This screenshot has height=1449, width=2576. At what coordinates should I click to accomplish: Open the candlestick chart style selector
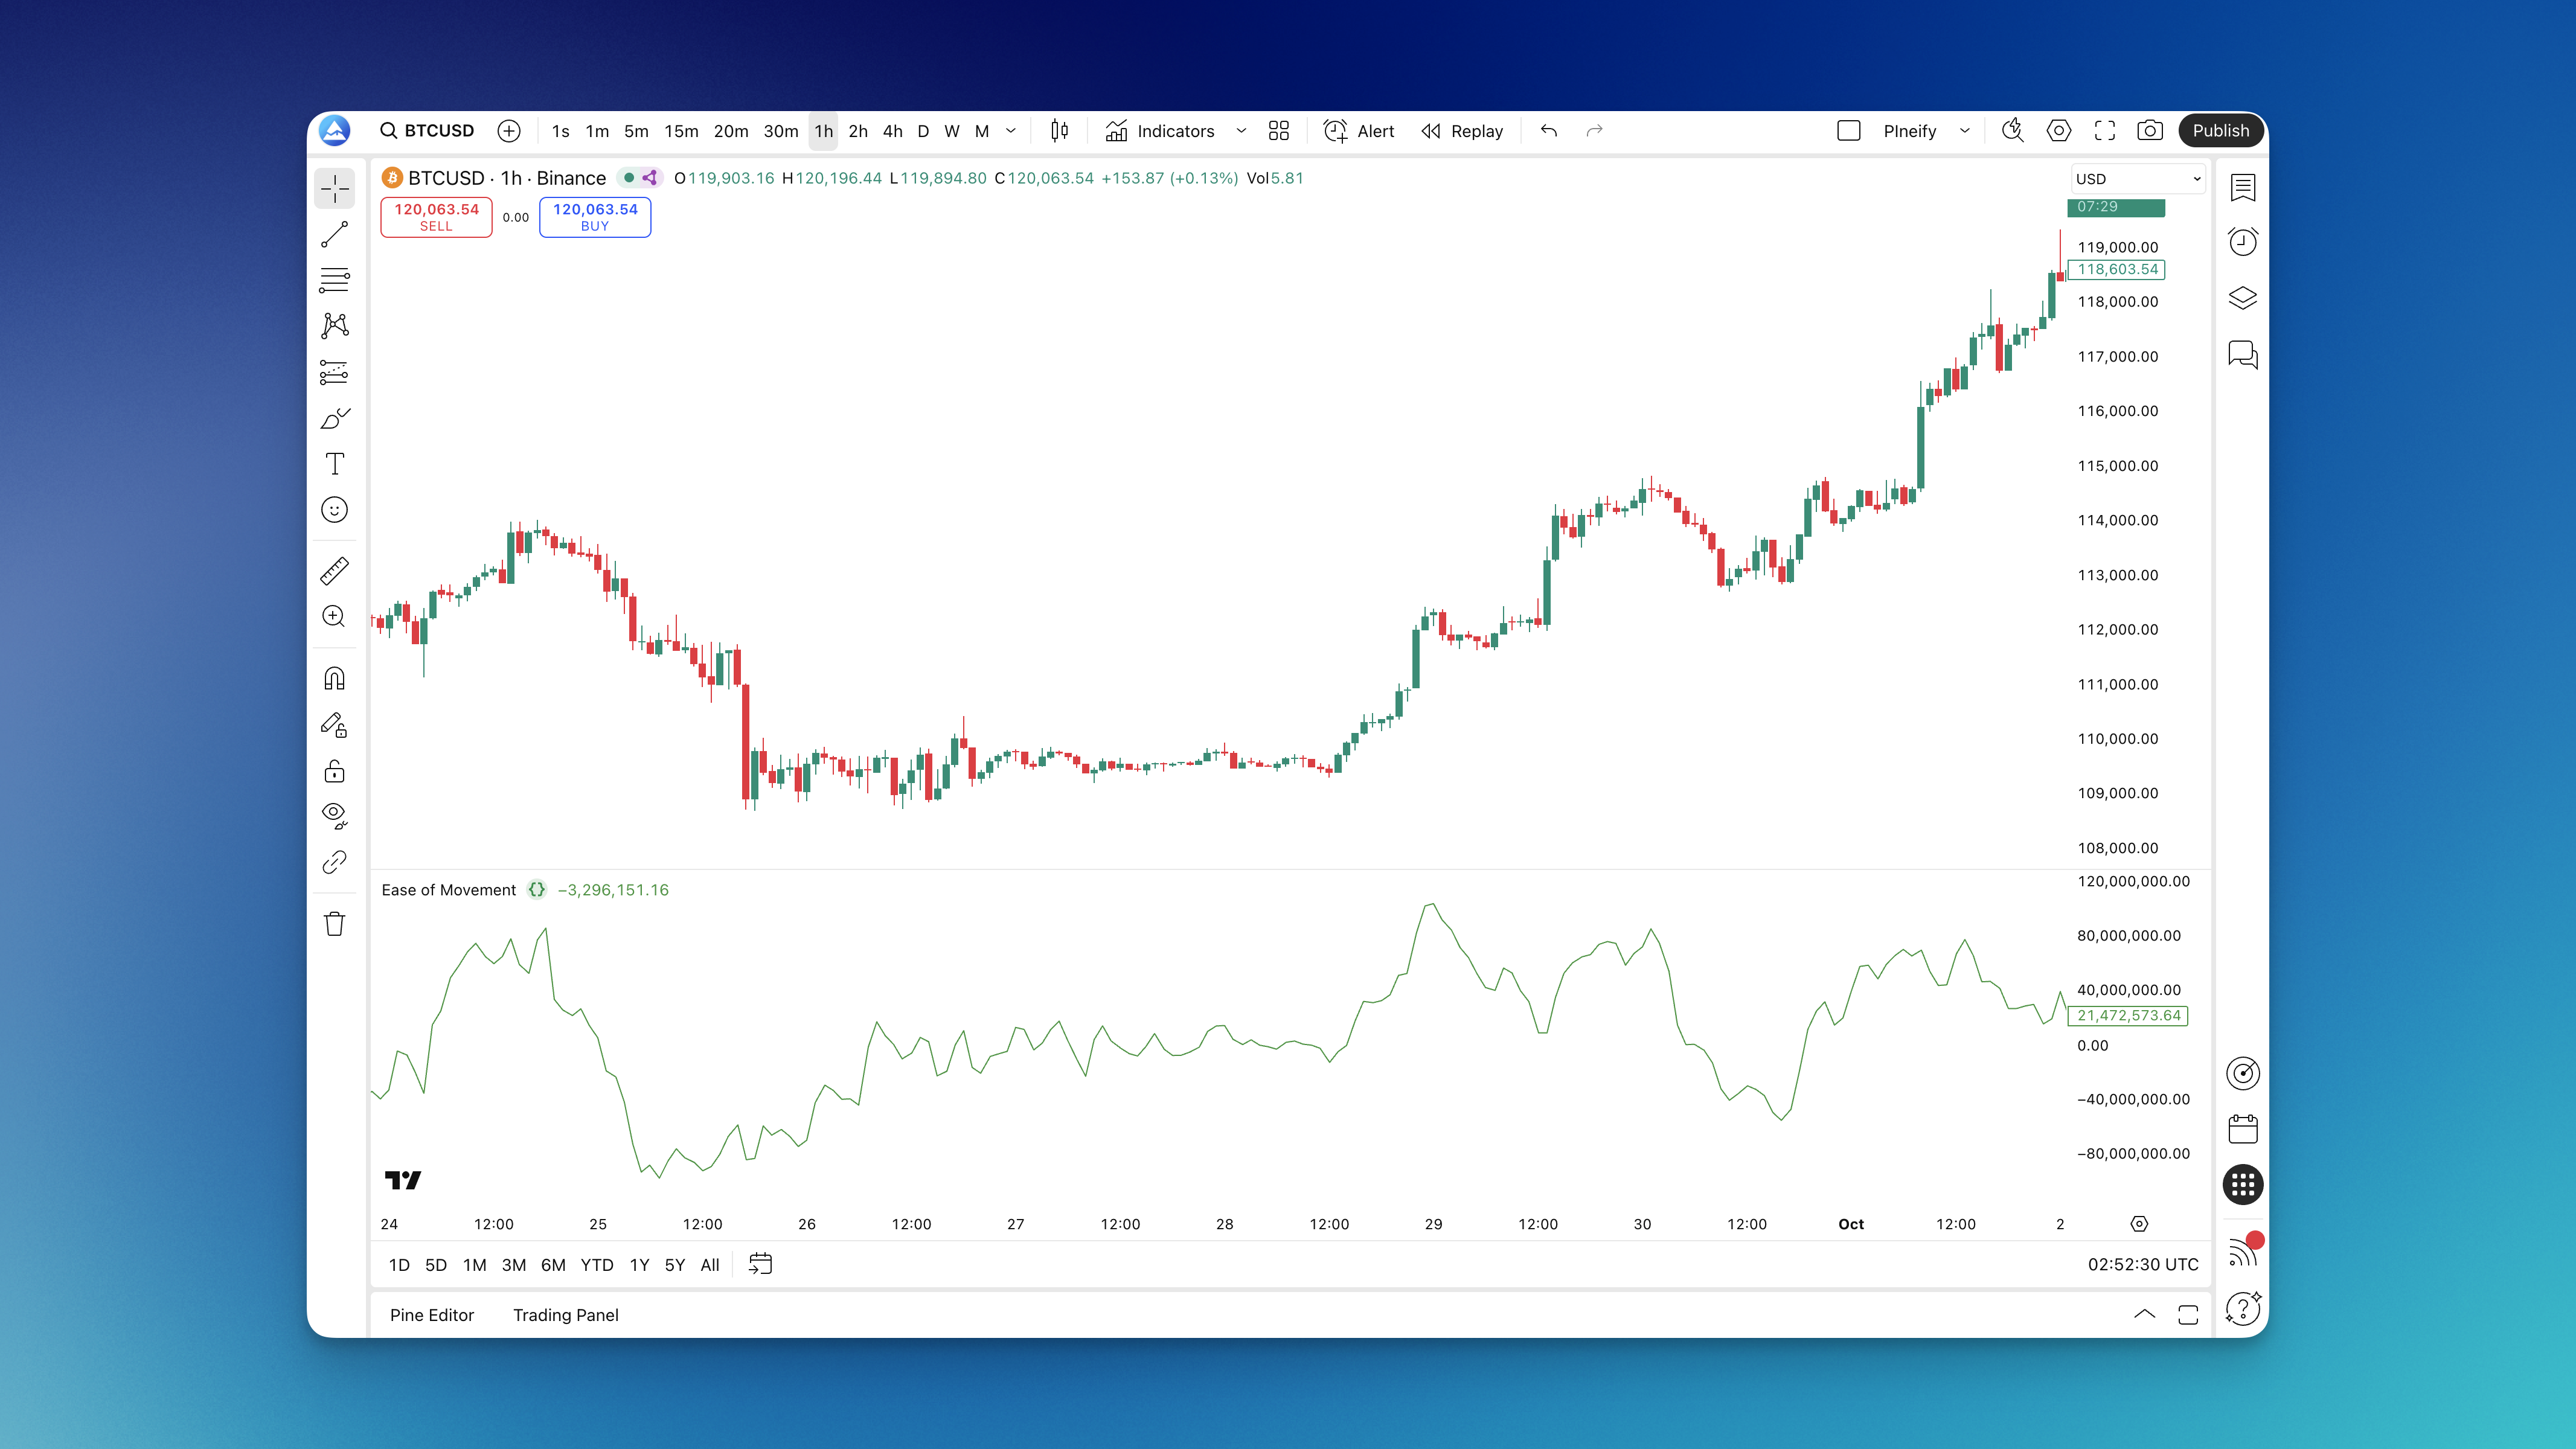coord(1059,131)
